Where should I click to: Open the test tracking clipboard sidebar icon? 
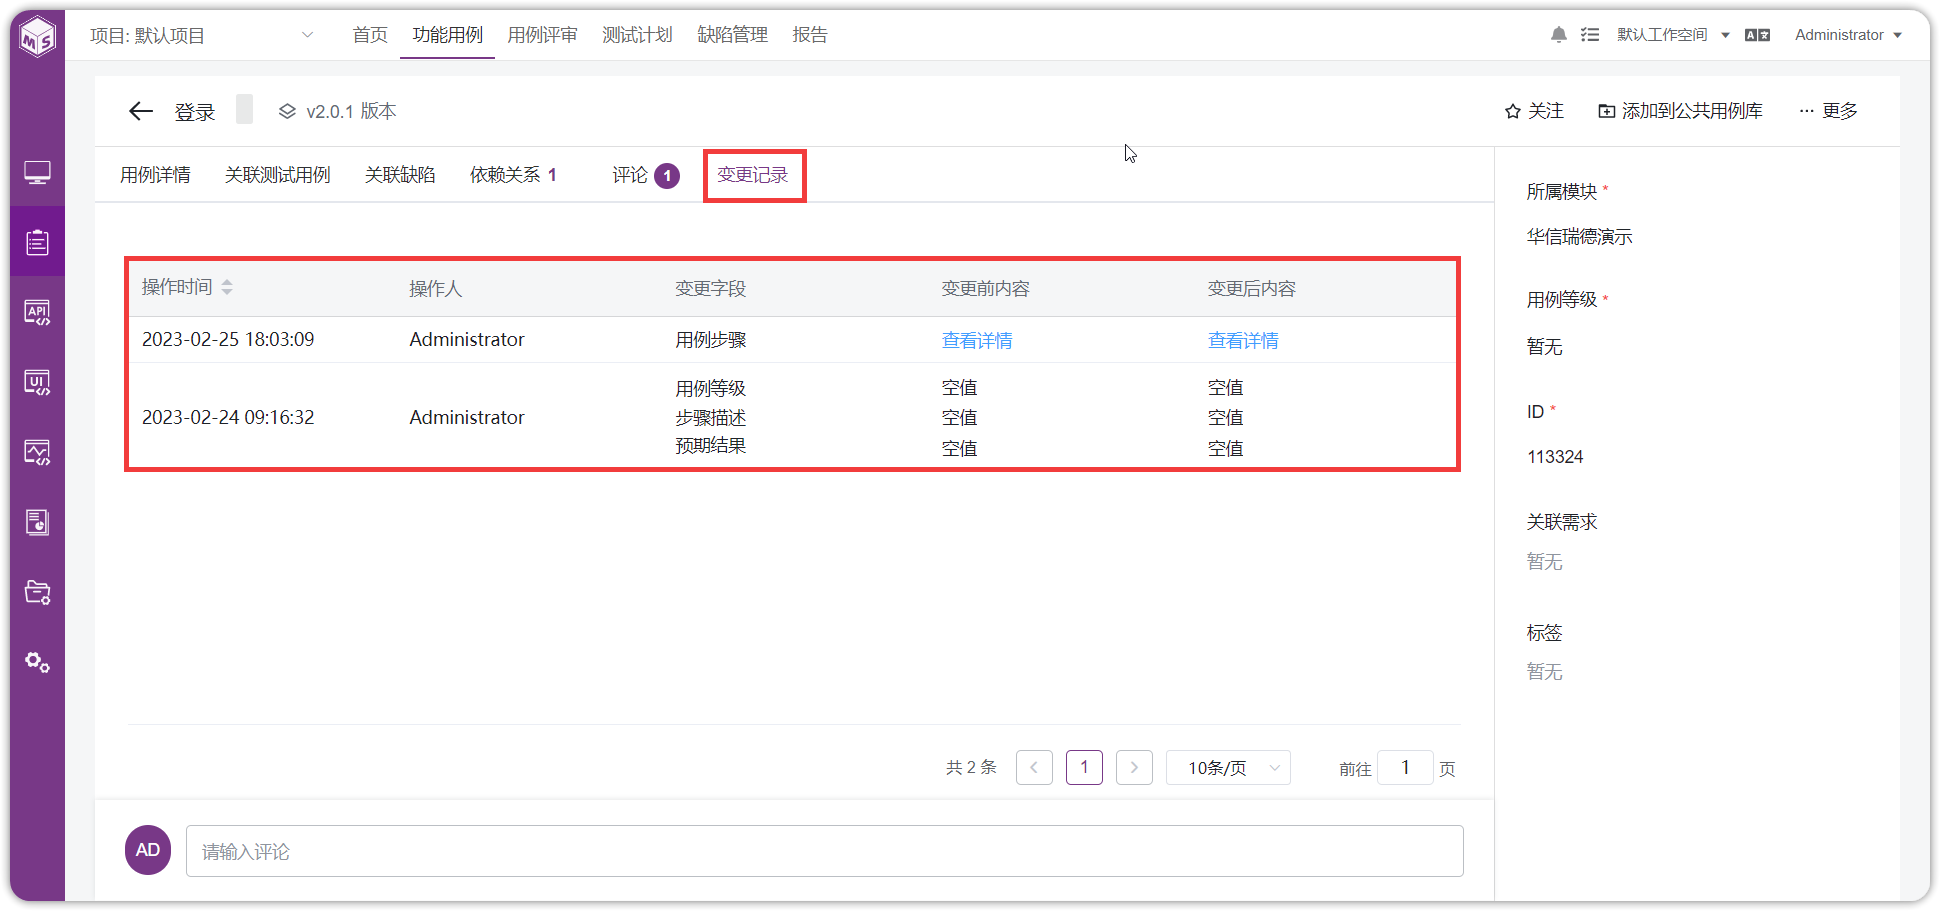38,242
